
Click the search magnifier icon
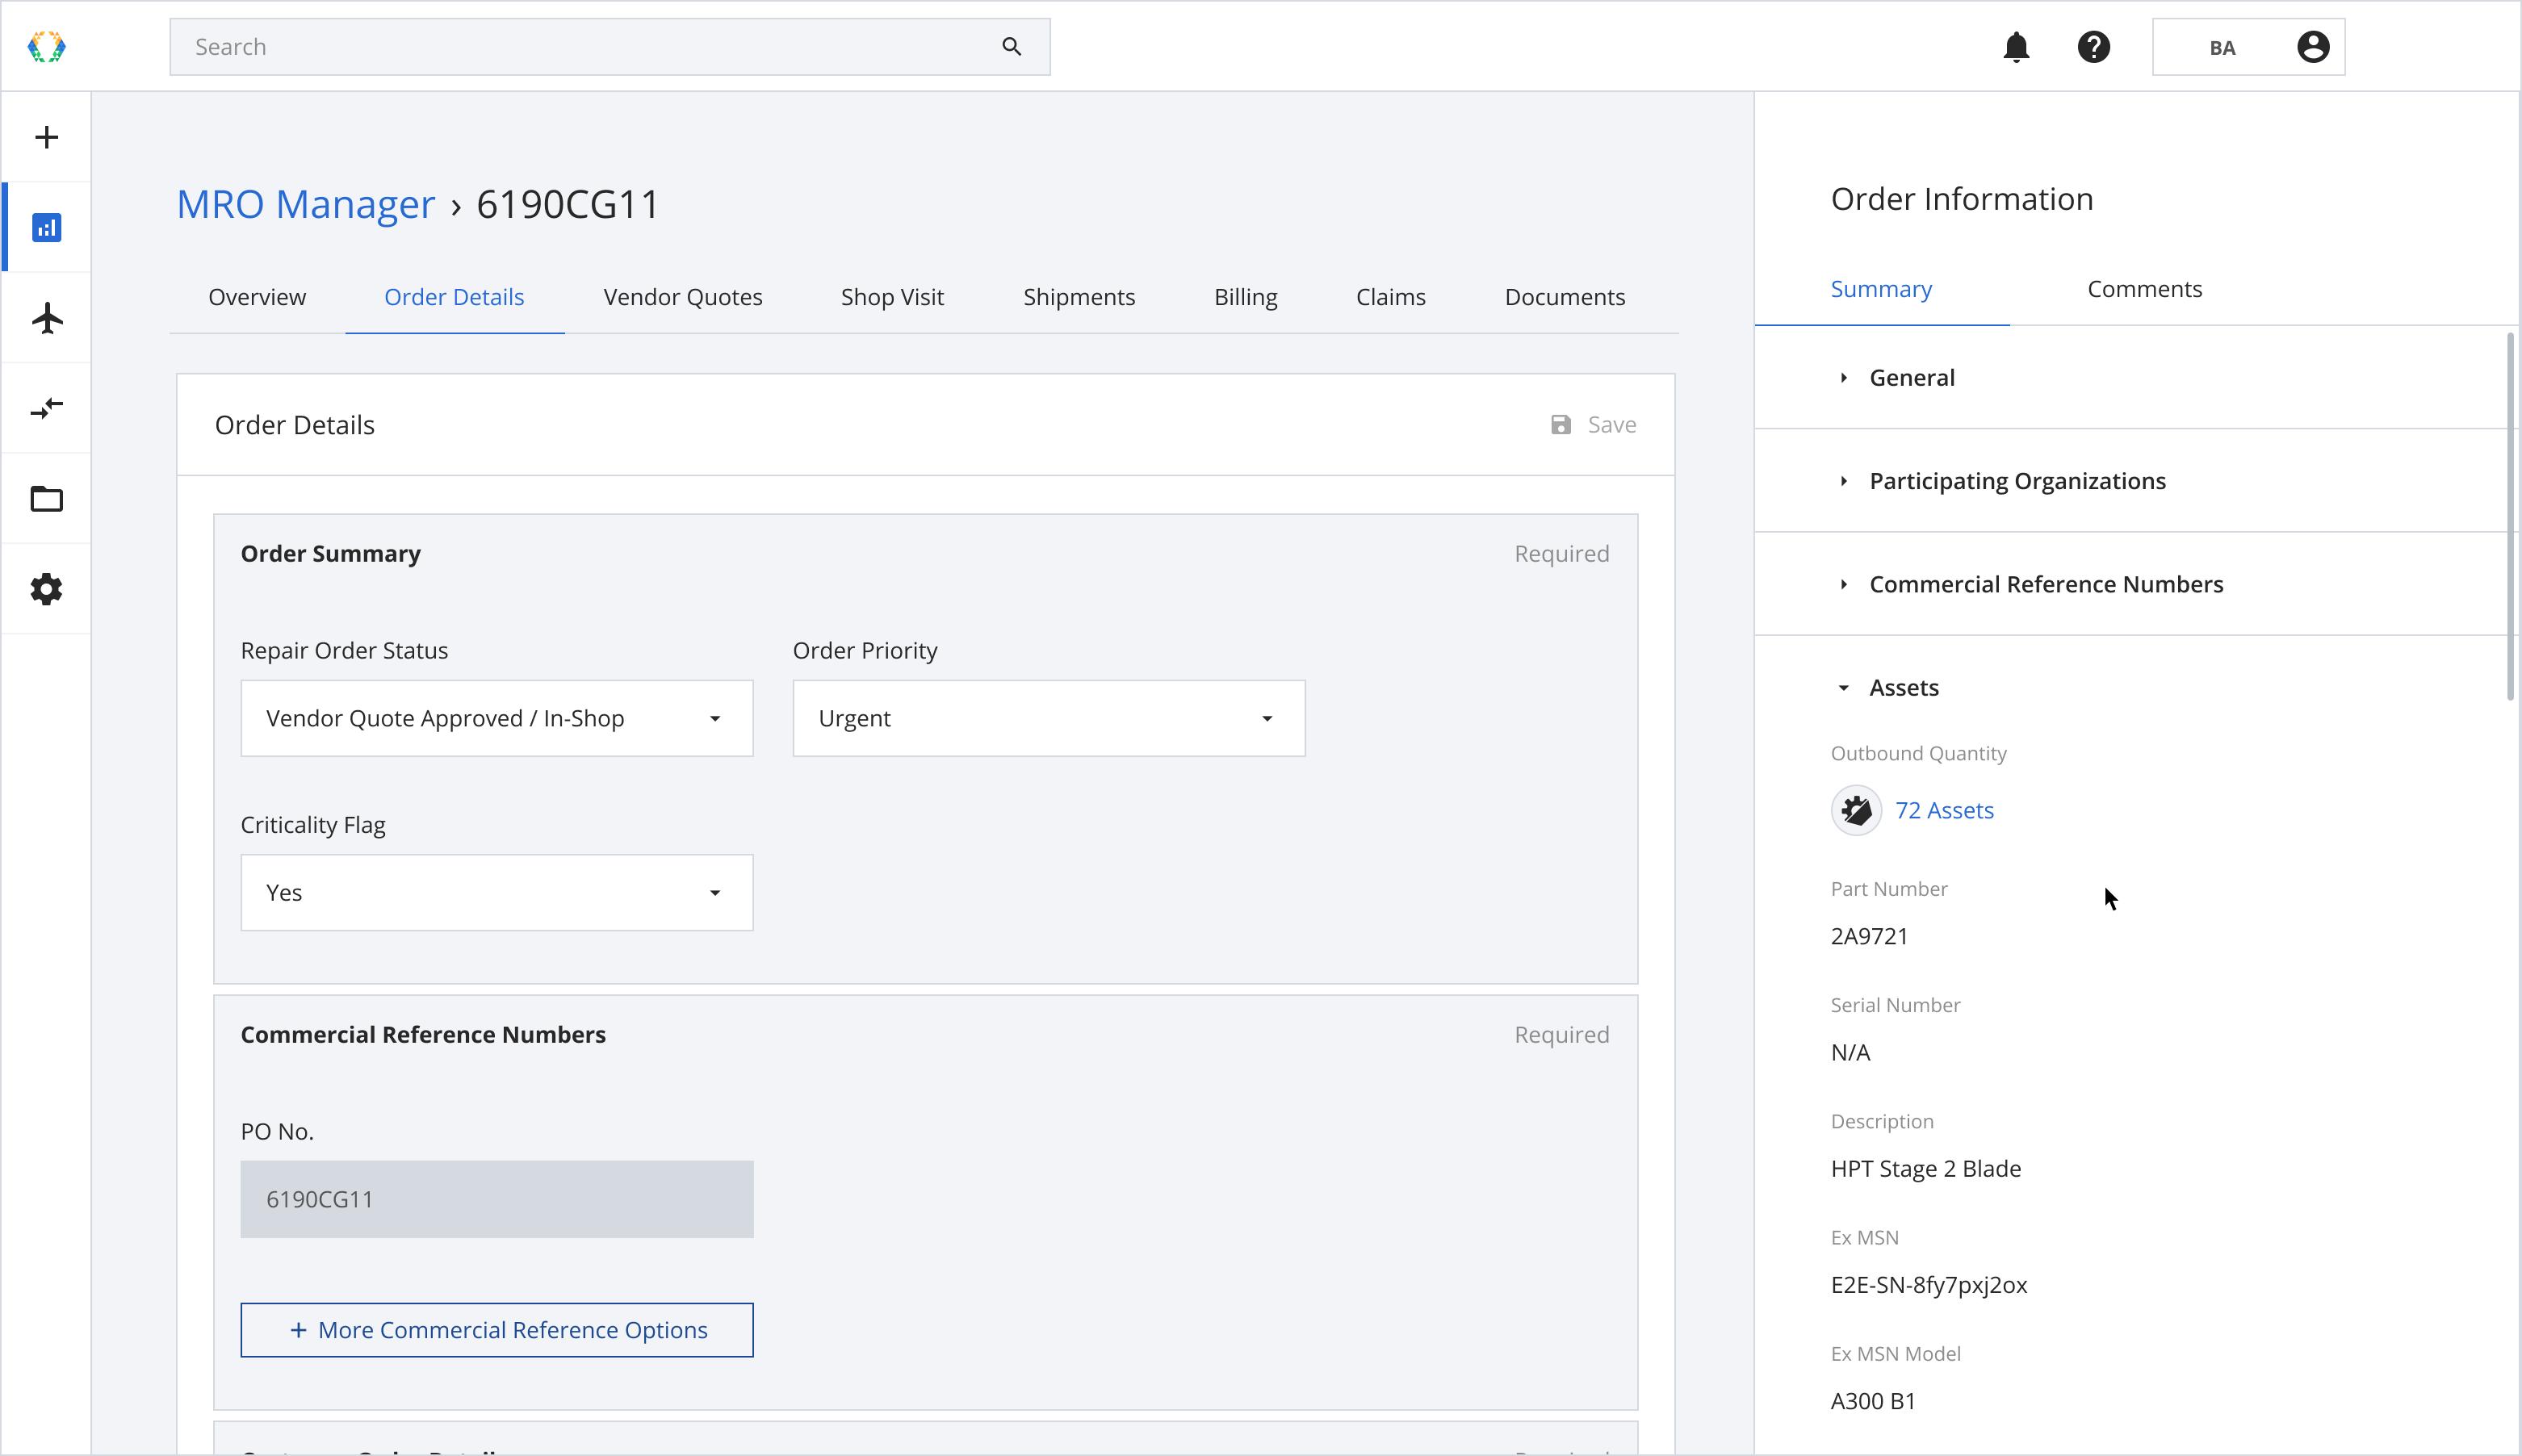(1011, 47)
